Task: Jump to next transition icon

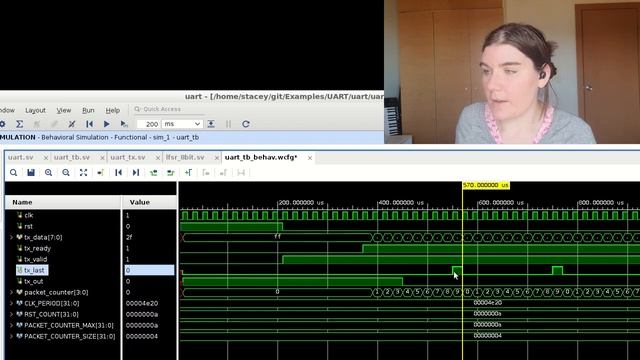Action: pyautogui.click(x=171, y=173)
